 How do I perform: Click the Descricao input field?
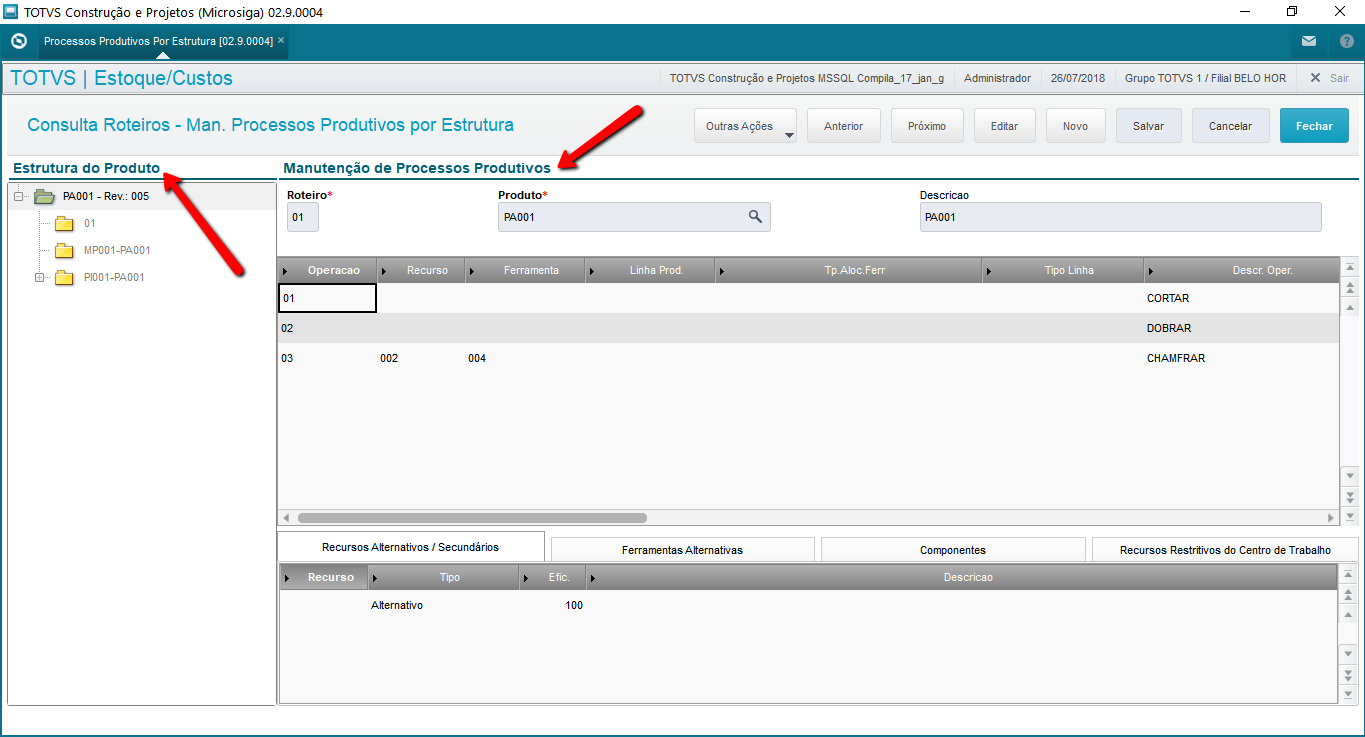tap(1120, 217)
